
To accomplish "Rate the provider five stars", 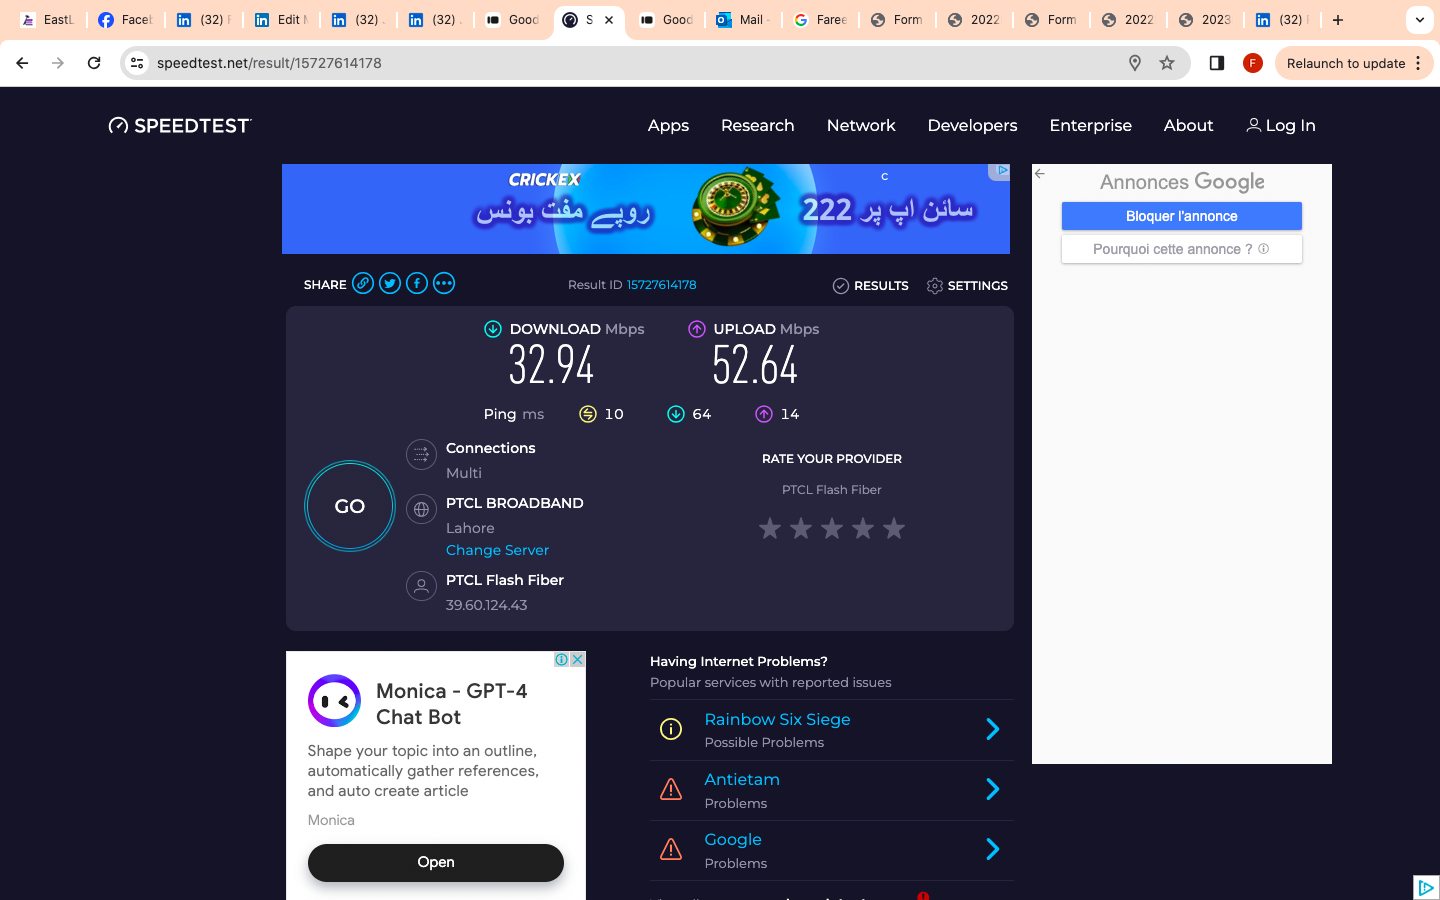I will tap(894, 528).
